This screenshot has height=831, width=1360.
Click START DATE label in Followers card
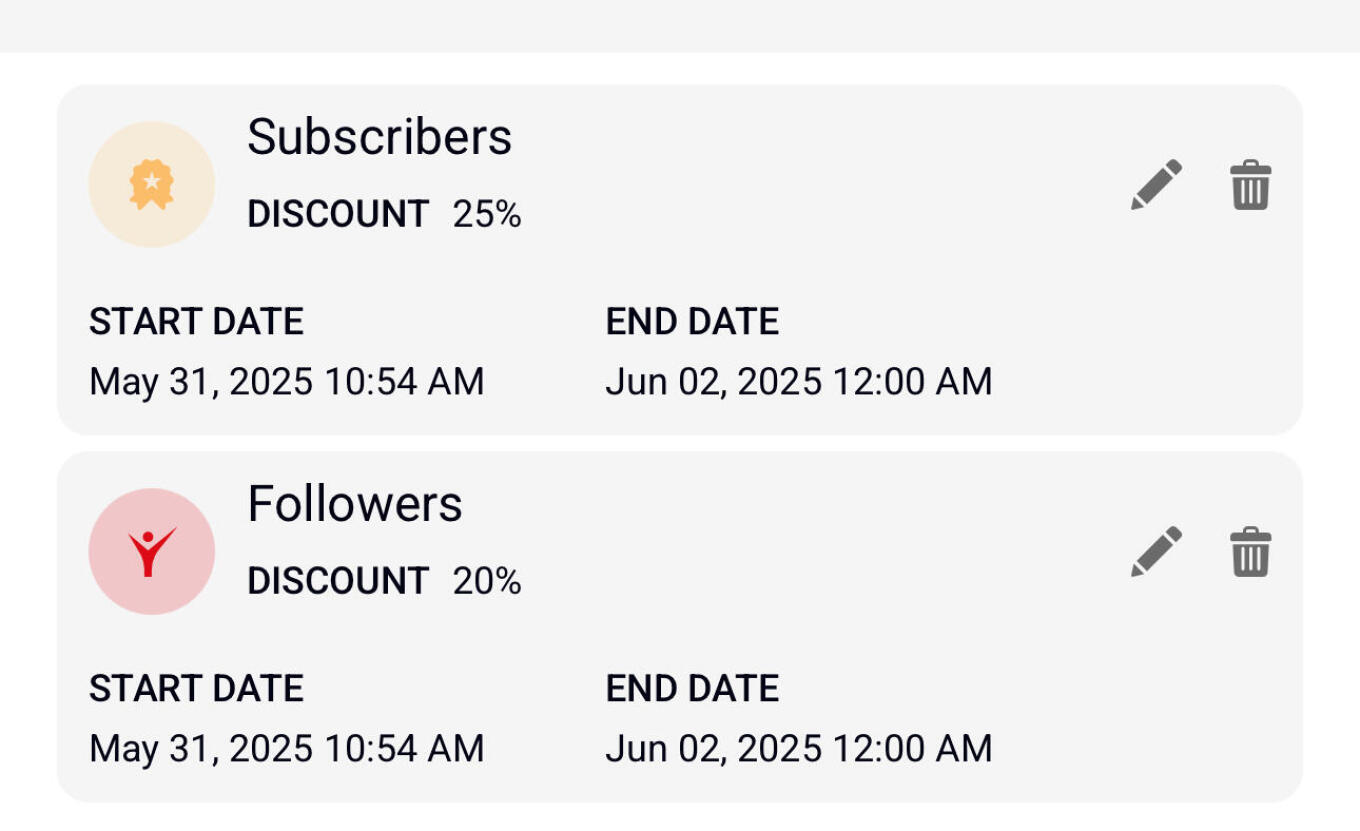coord(196,689)
